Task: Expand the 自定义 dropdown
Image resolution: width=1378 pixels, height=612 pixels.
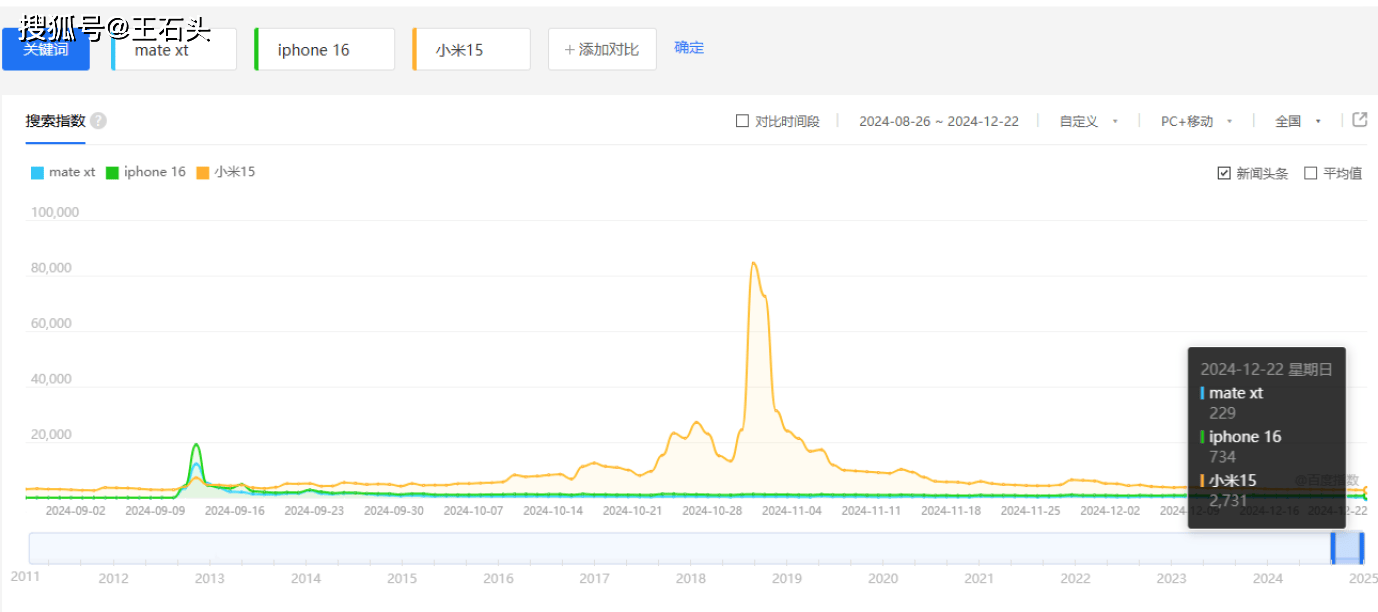Action: (1089, 121)
